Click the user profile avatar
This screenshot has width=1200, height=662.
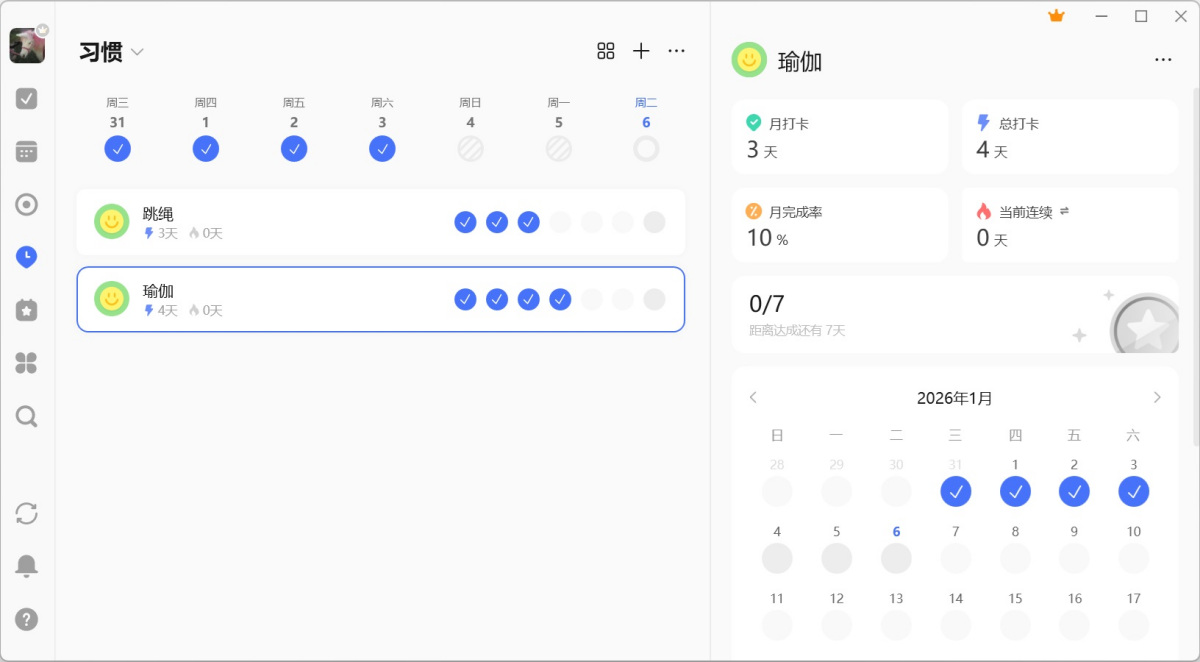pos(27,45)
